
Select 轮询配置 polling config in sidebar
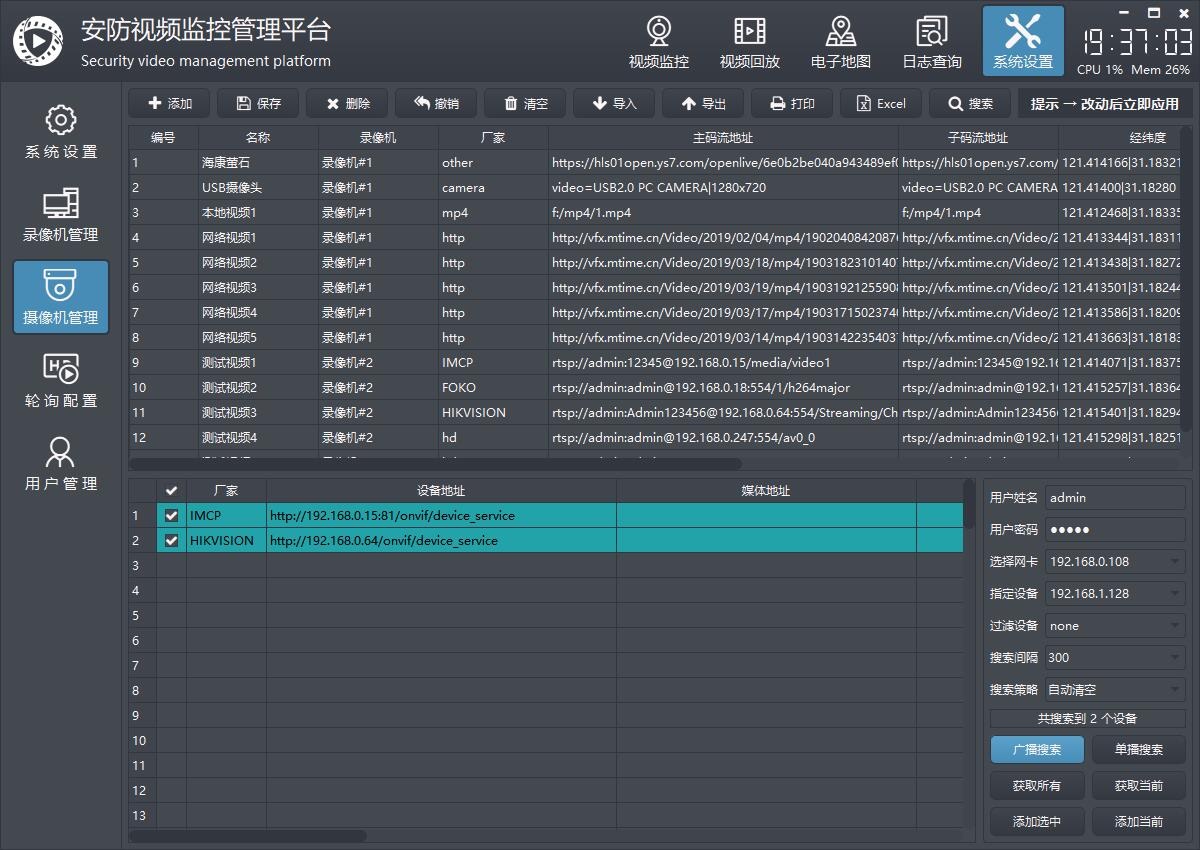point(61,381)
